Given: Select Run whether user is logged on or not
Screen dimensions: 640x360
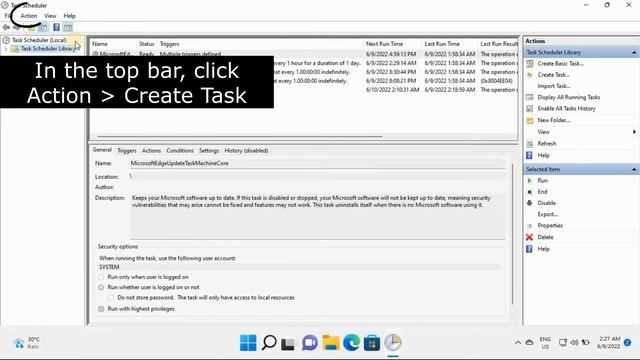Looking at the screenshot, I should coord(101,288).
